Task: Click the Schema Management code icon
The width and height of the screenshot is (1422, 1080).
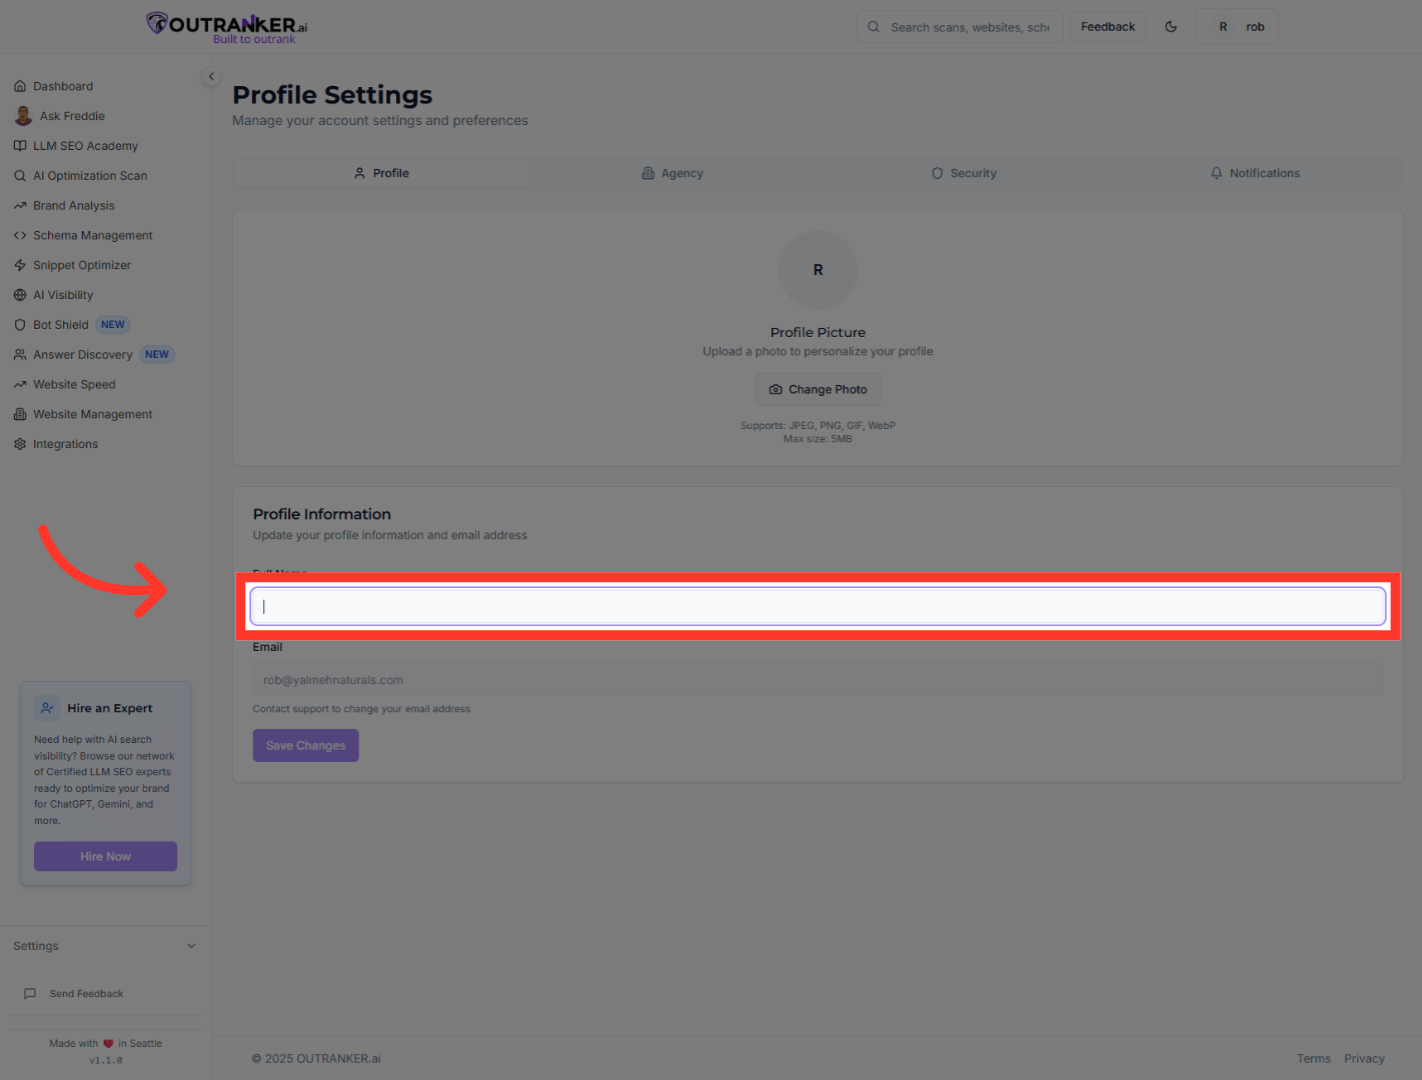Action: pos(20,235)
